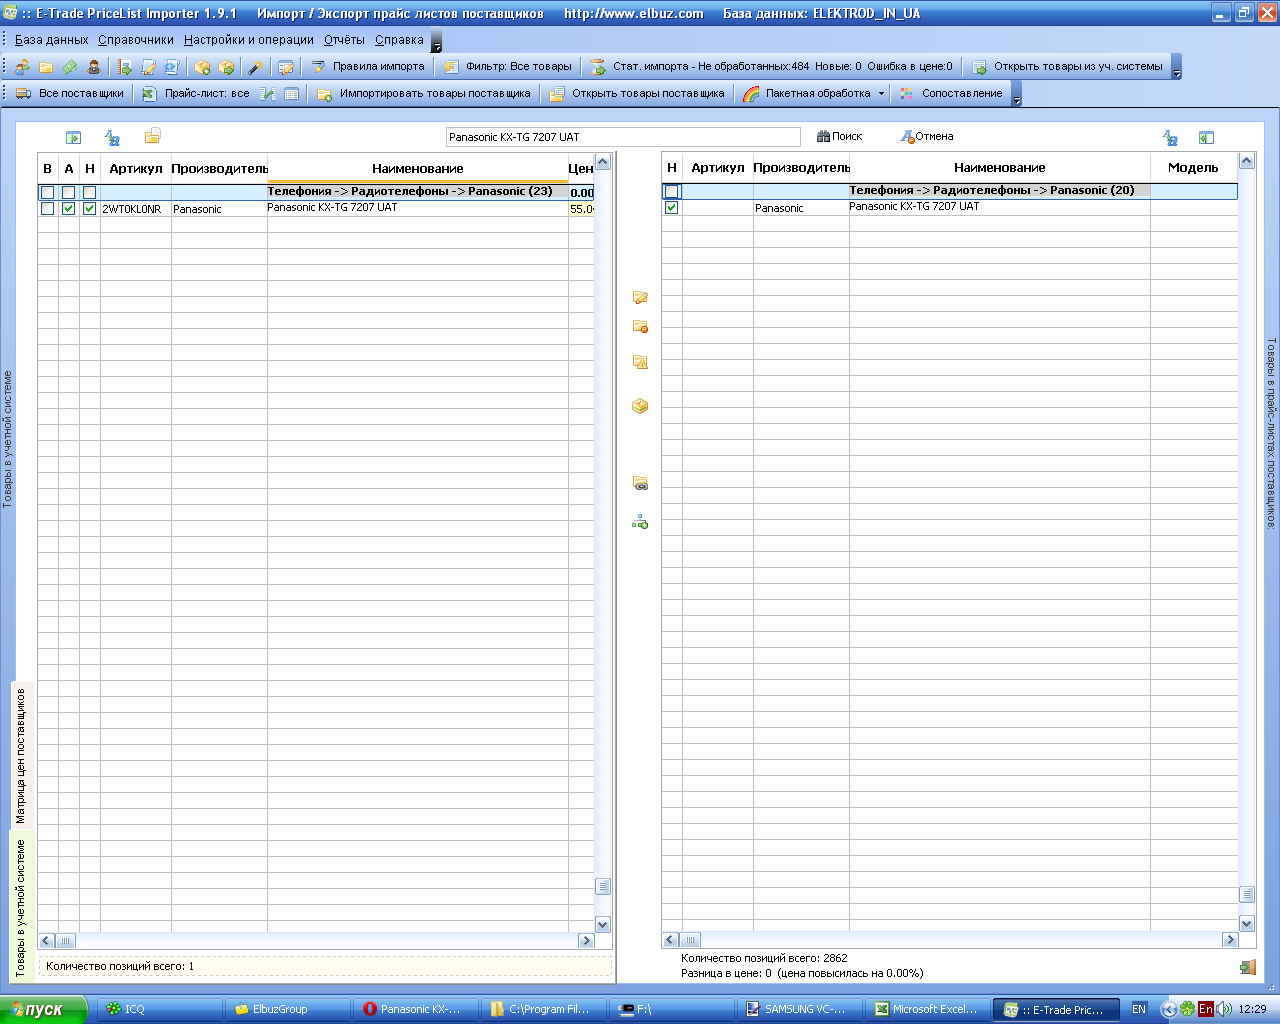Screen dimensions: 1280x1024
Task: Open the Отчёты menu
Action: (x=344, y=40)
